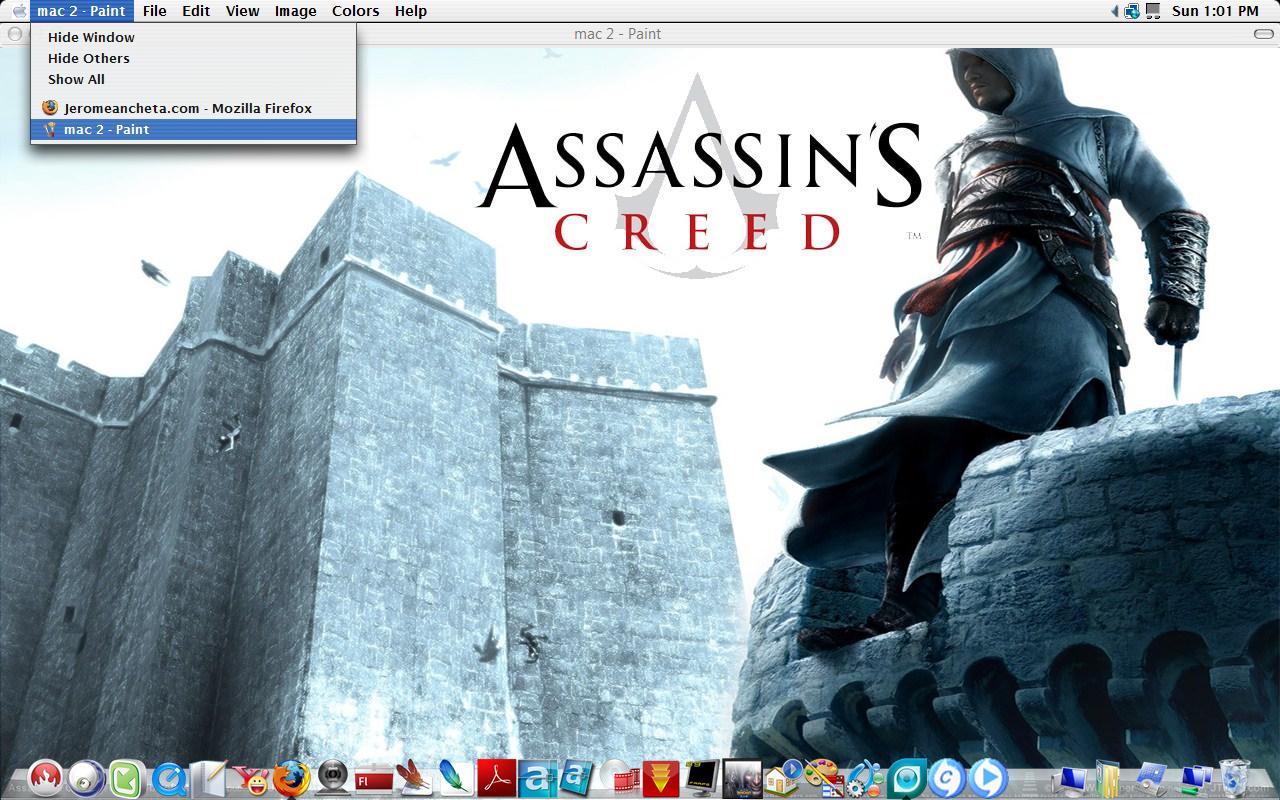
Task: Open the Help menu
Action: pyautogui.click(x=410, y=11)
